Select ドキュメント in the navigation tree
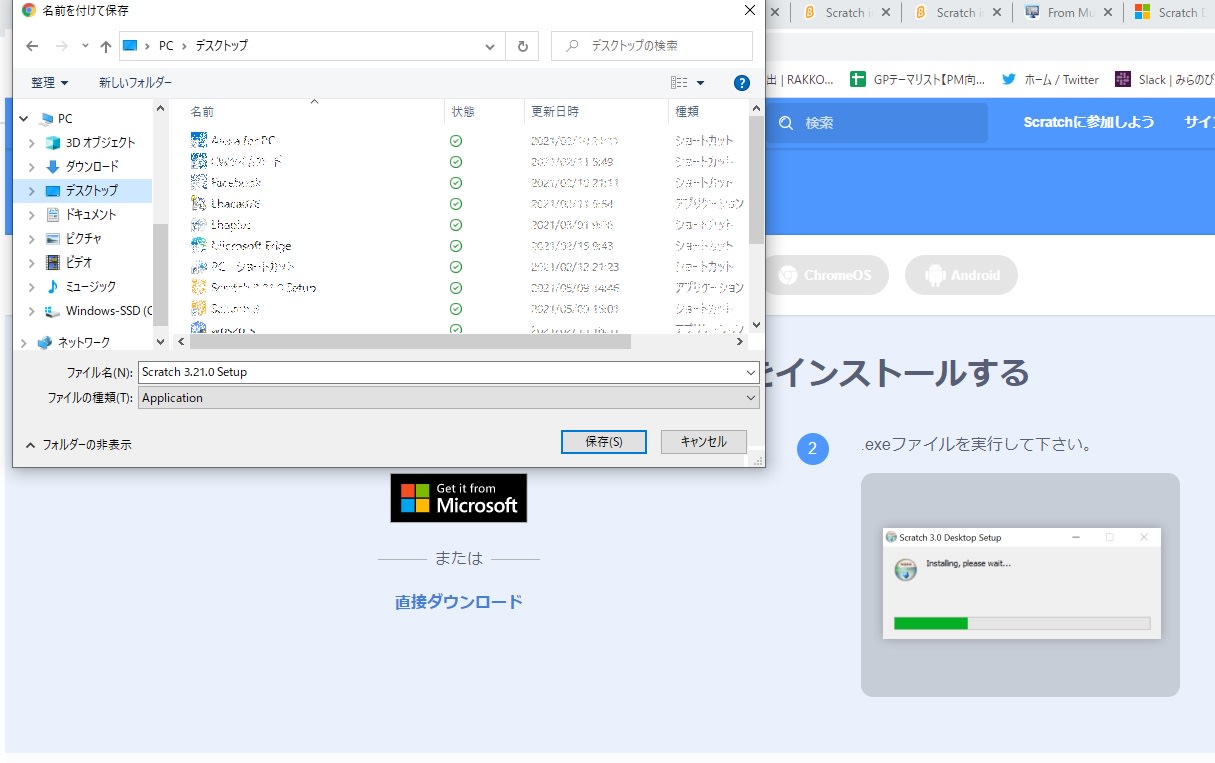Viewport: 1215px width, 763px height. click(91, 215)
